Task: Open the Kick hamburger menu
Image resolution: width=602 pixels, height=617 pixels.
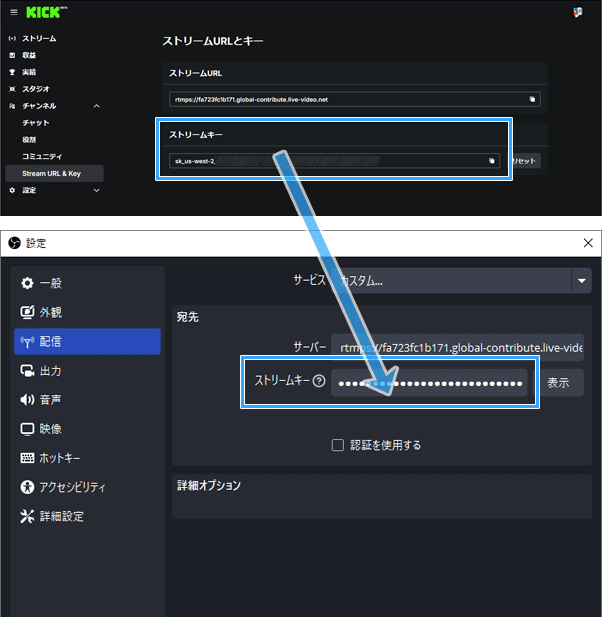Action: 14,12
